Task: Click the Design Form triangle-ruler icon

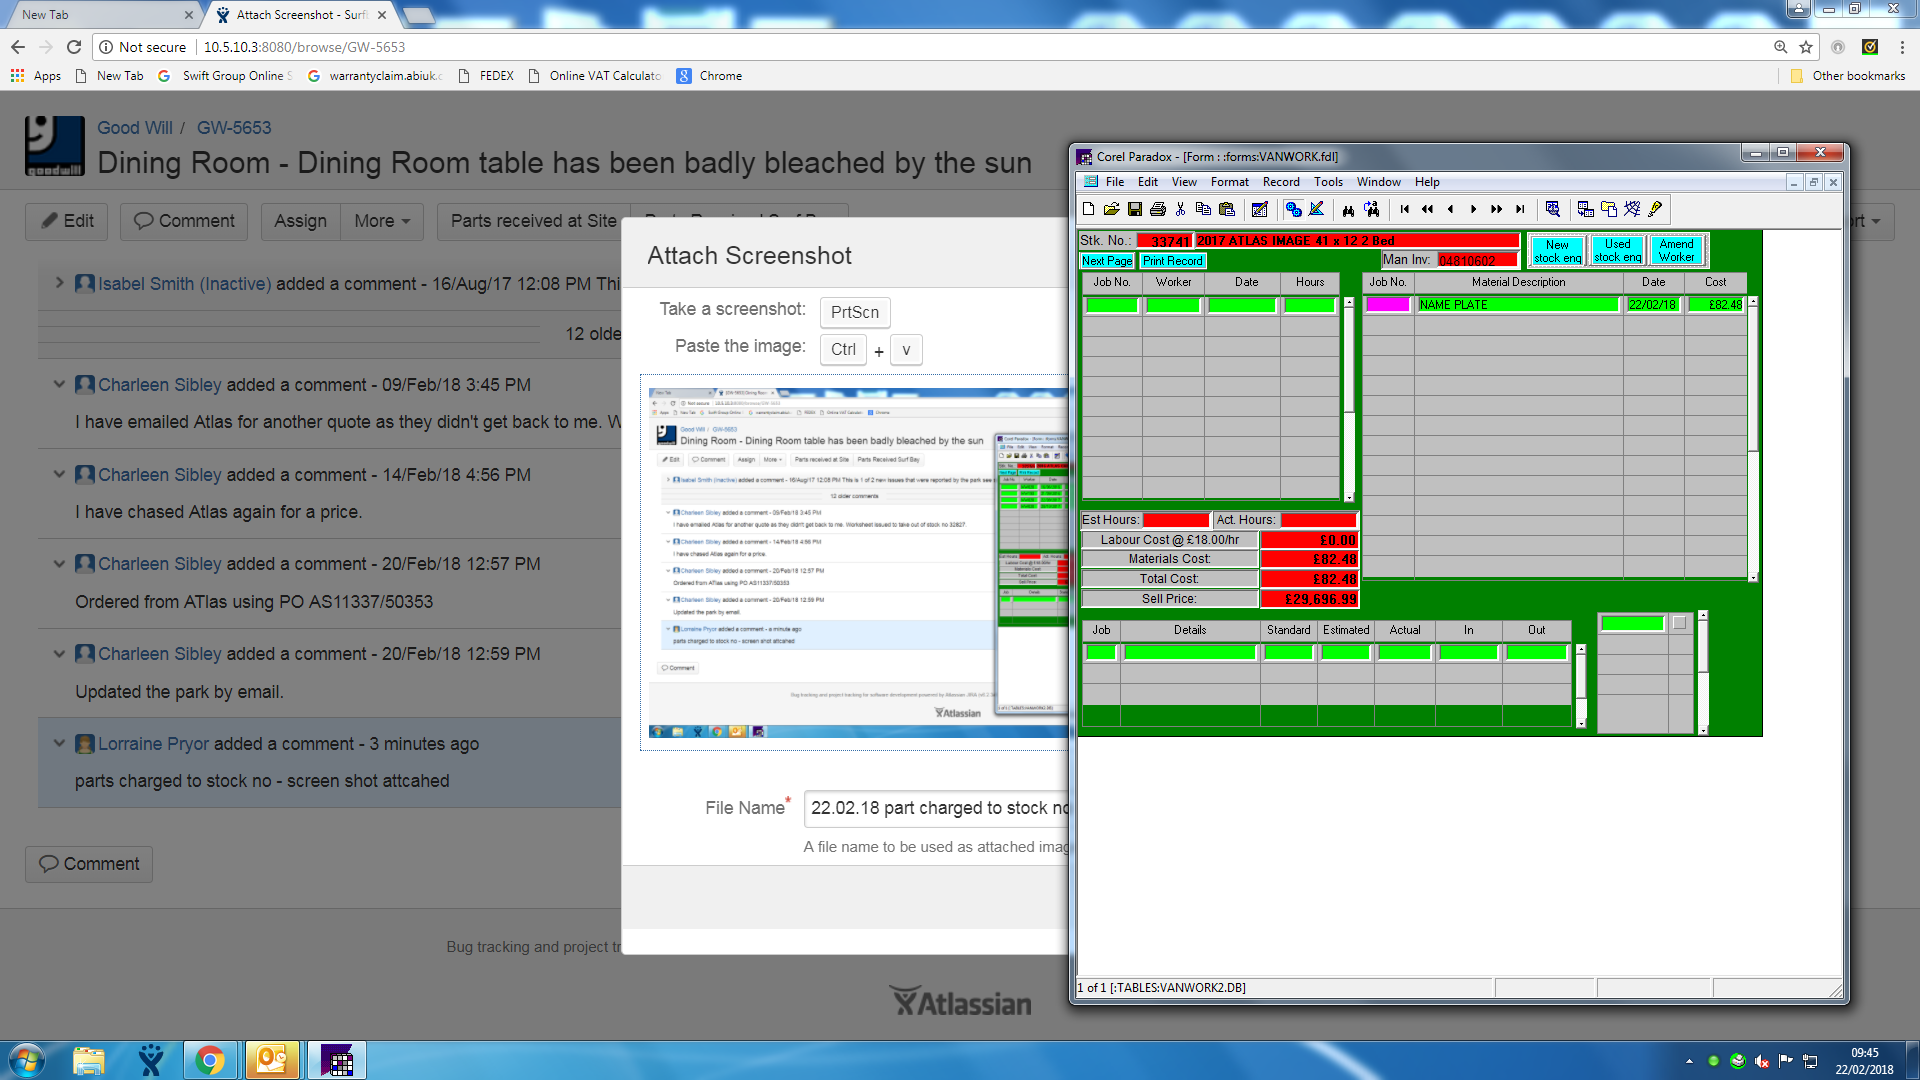Action: pyautogui.click(x=1317, y=209)
